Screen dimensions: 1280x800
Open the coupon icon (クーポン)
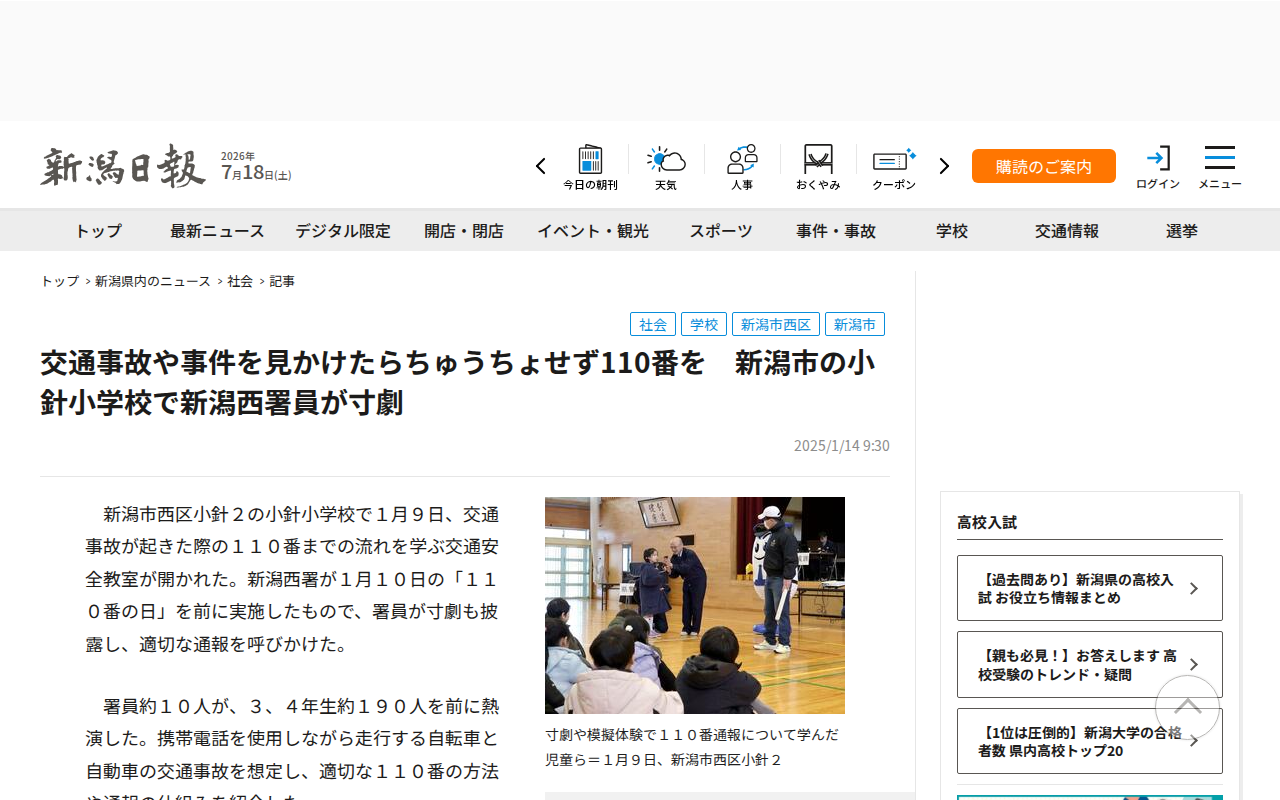pyautogui.click(x=894, y=167)
